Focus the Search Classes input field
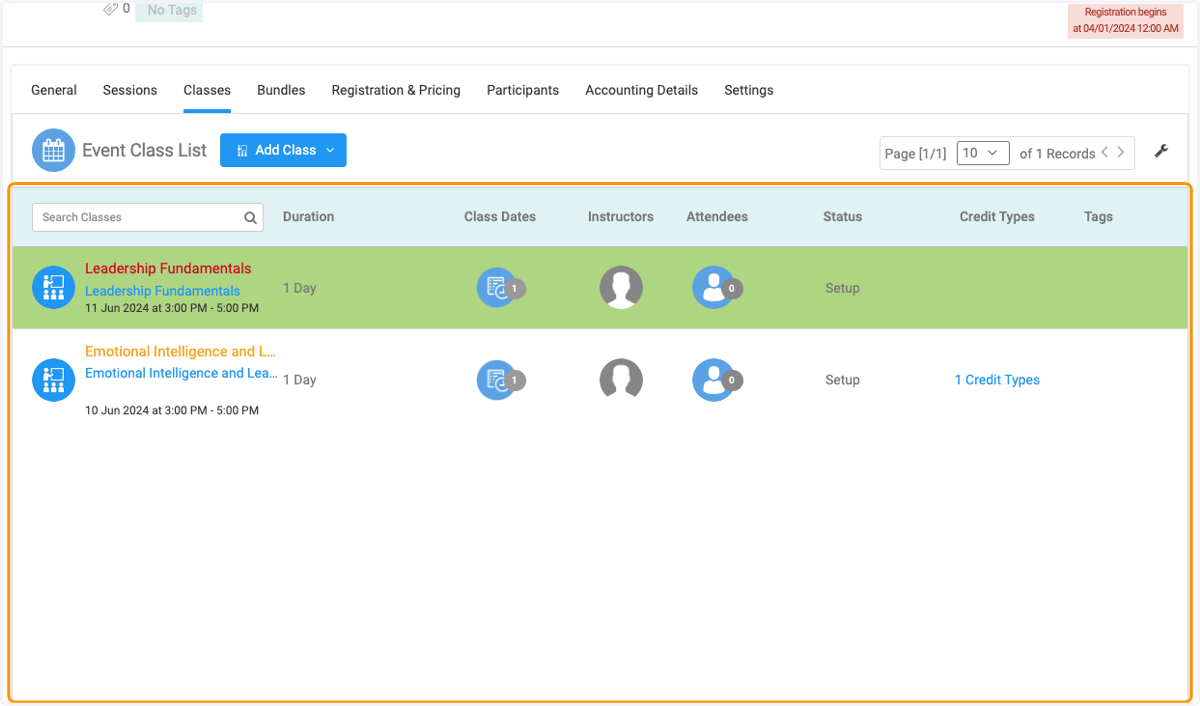Image resolution: width=1200 pixels, height=706 pixels. pos(148,217)
